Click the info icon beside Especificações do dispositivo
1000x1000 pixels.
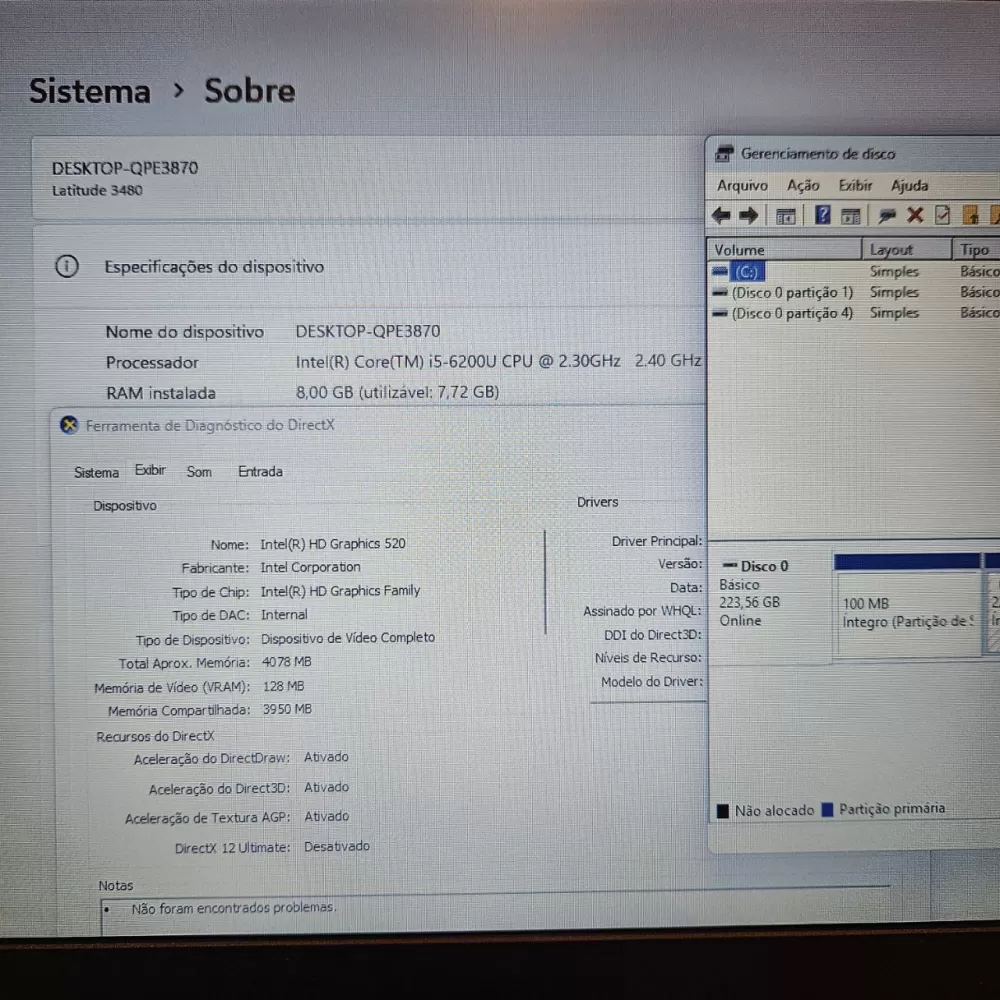pyautogui.click(x=66, y=267)
